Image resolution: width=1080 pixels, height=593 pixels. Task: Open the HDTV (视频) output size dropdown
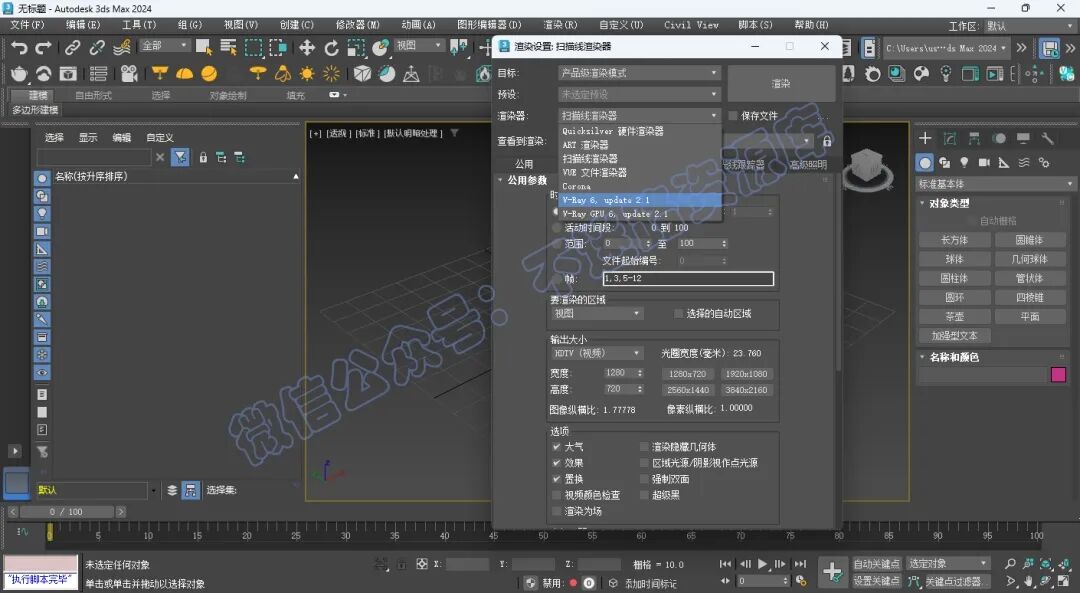596,353
